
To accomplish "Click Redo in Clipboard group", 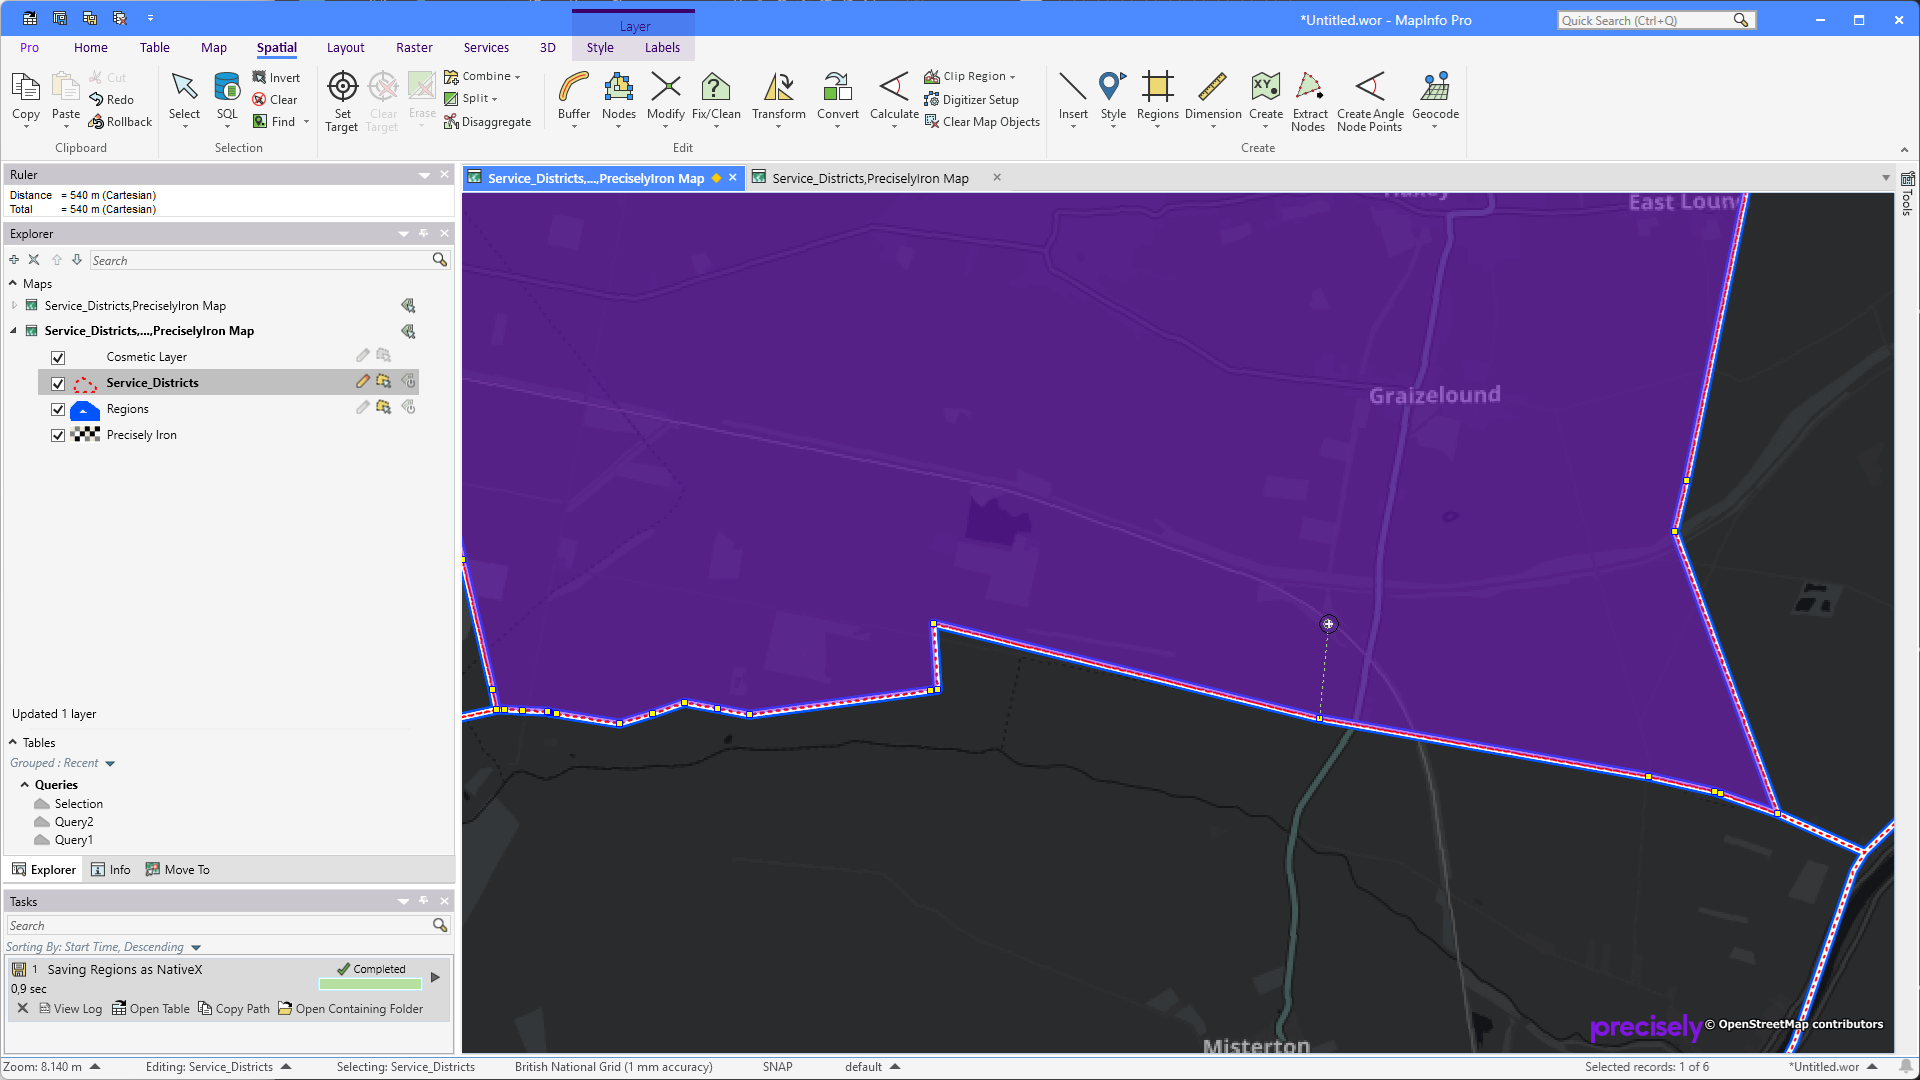I will point(111,100).
